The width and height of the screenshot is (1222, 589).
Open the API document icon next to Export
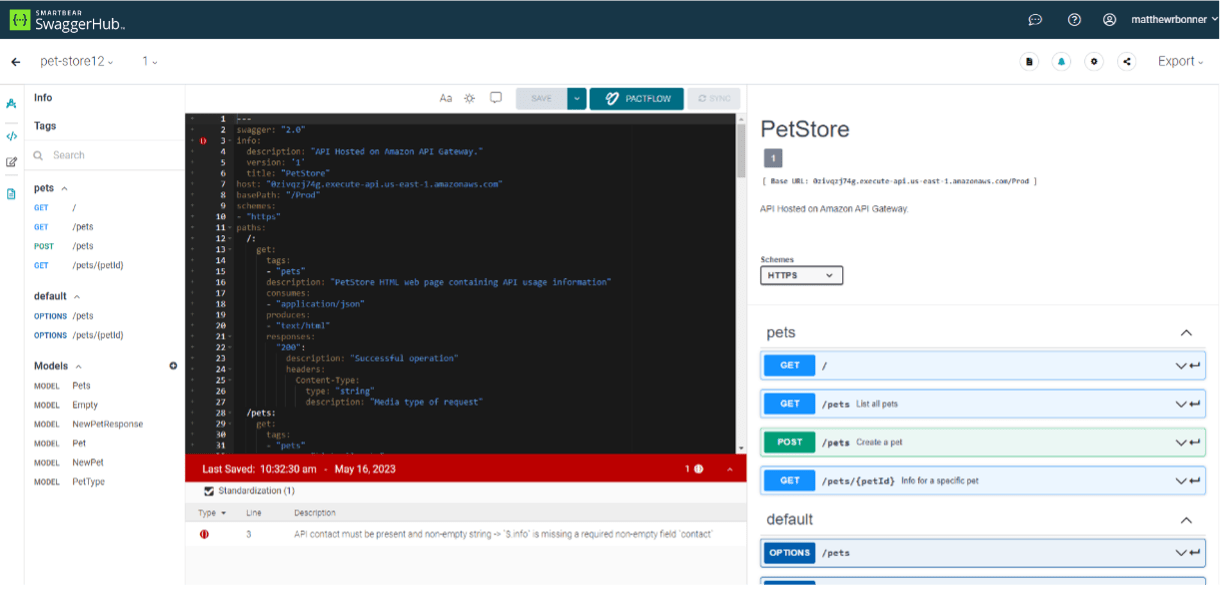[1029, 62]
